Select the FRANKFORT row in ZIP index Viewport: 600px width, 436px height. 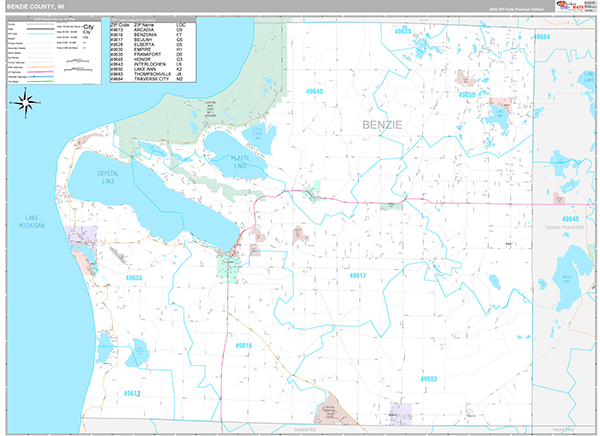point(148,54)
